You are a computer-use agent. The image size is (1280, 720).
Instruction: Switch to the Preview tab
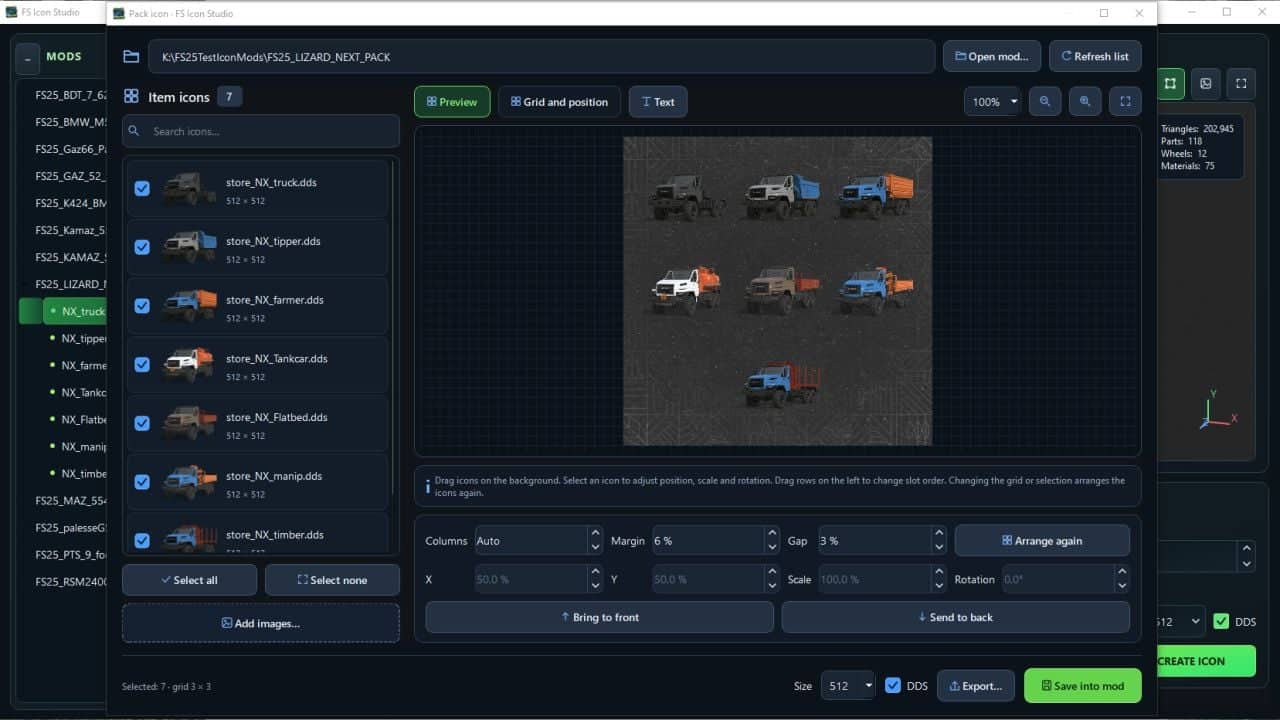(452, 102)
